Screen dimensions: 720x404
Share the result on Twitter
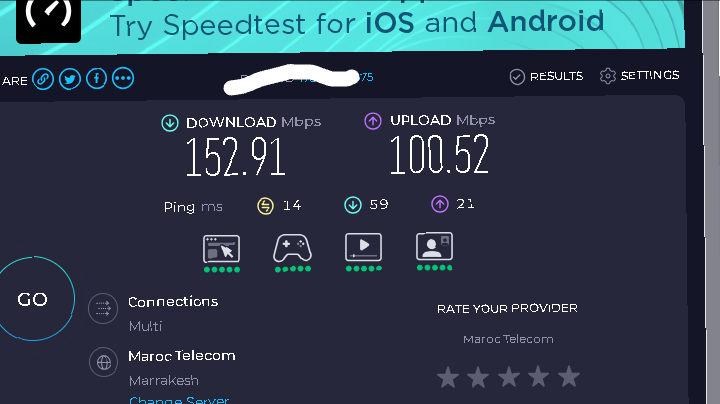tap(70, 79)
